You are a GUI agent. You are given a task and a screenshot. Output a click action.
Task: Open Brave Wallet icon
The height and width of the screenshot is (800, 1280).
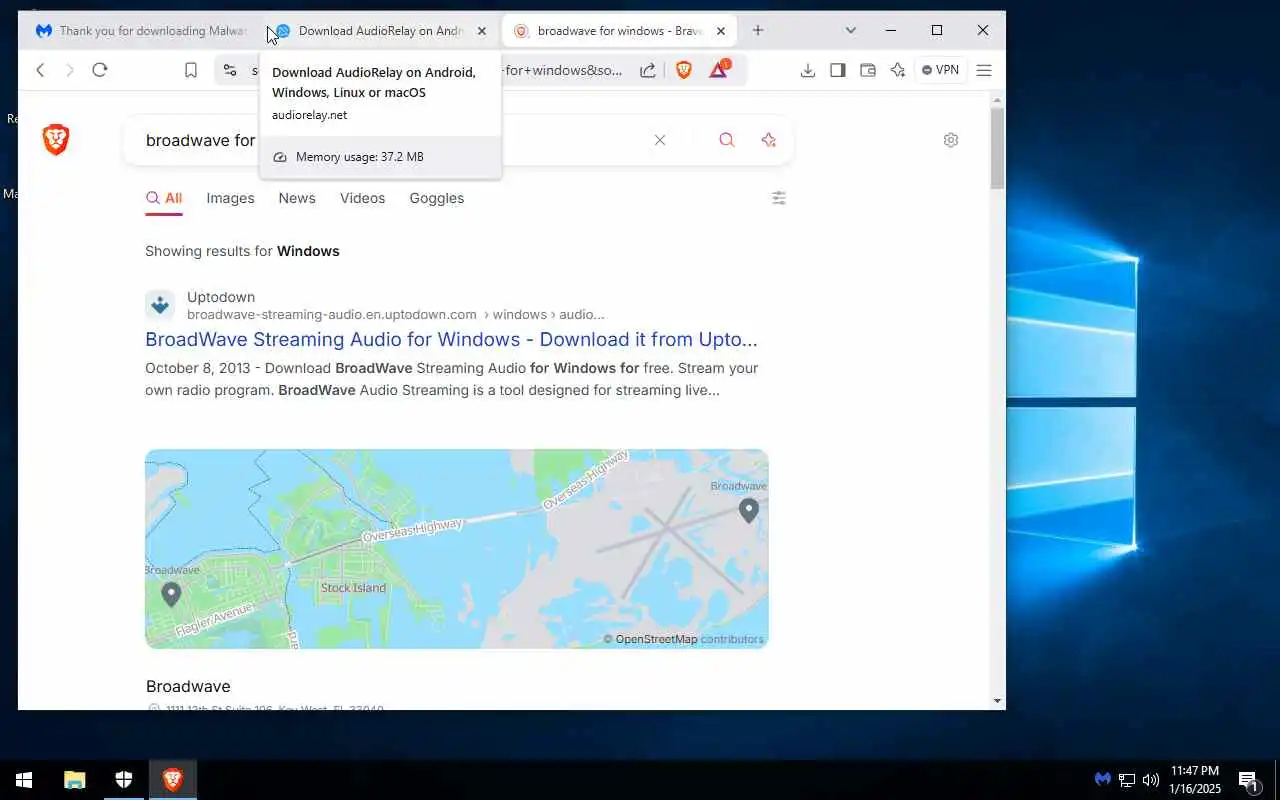868,70
